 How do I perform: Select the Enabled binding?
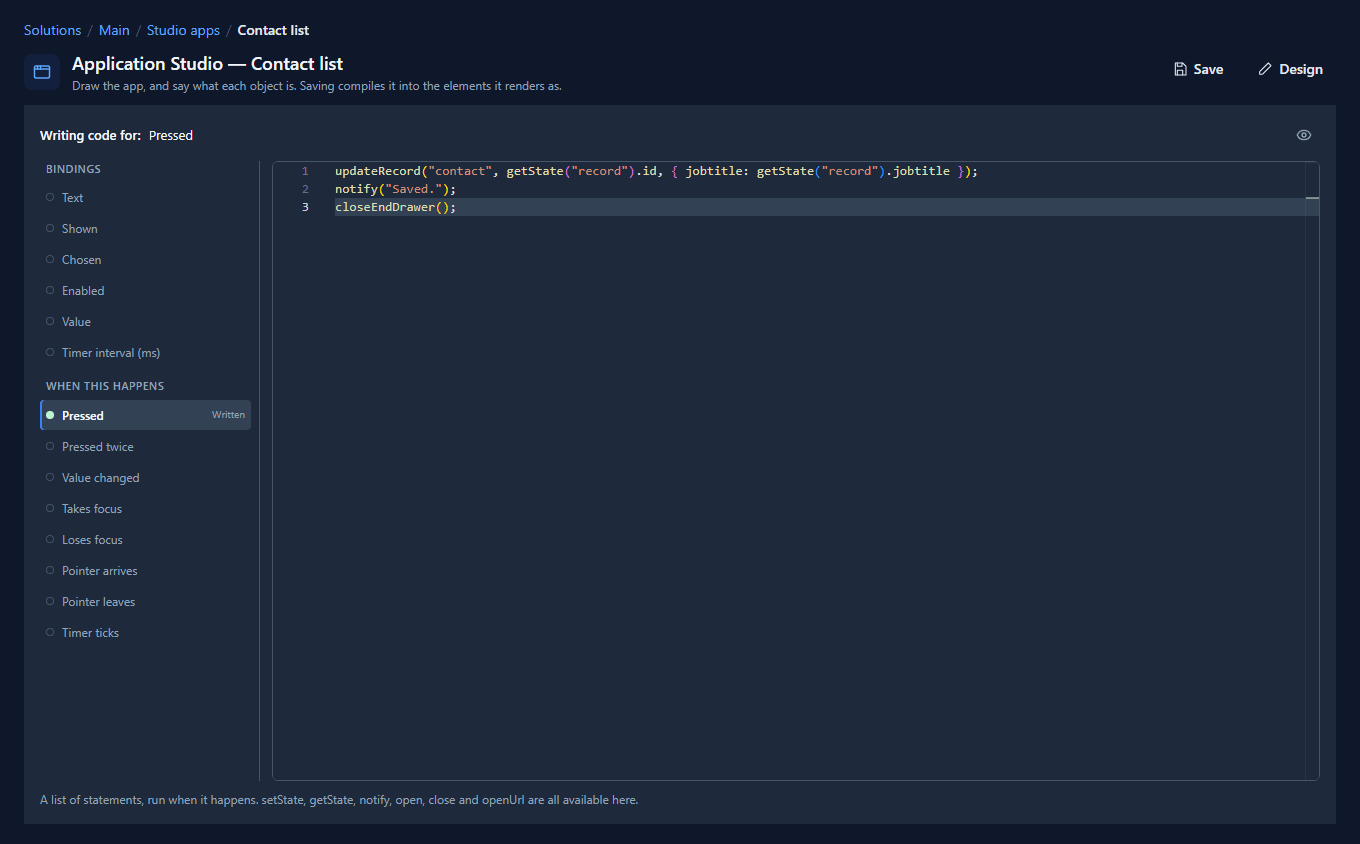145,291
